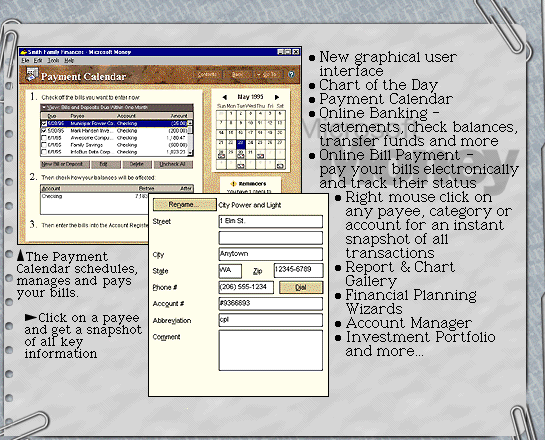Click the Reminders exclamation icon

[234, 184]
